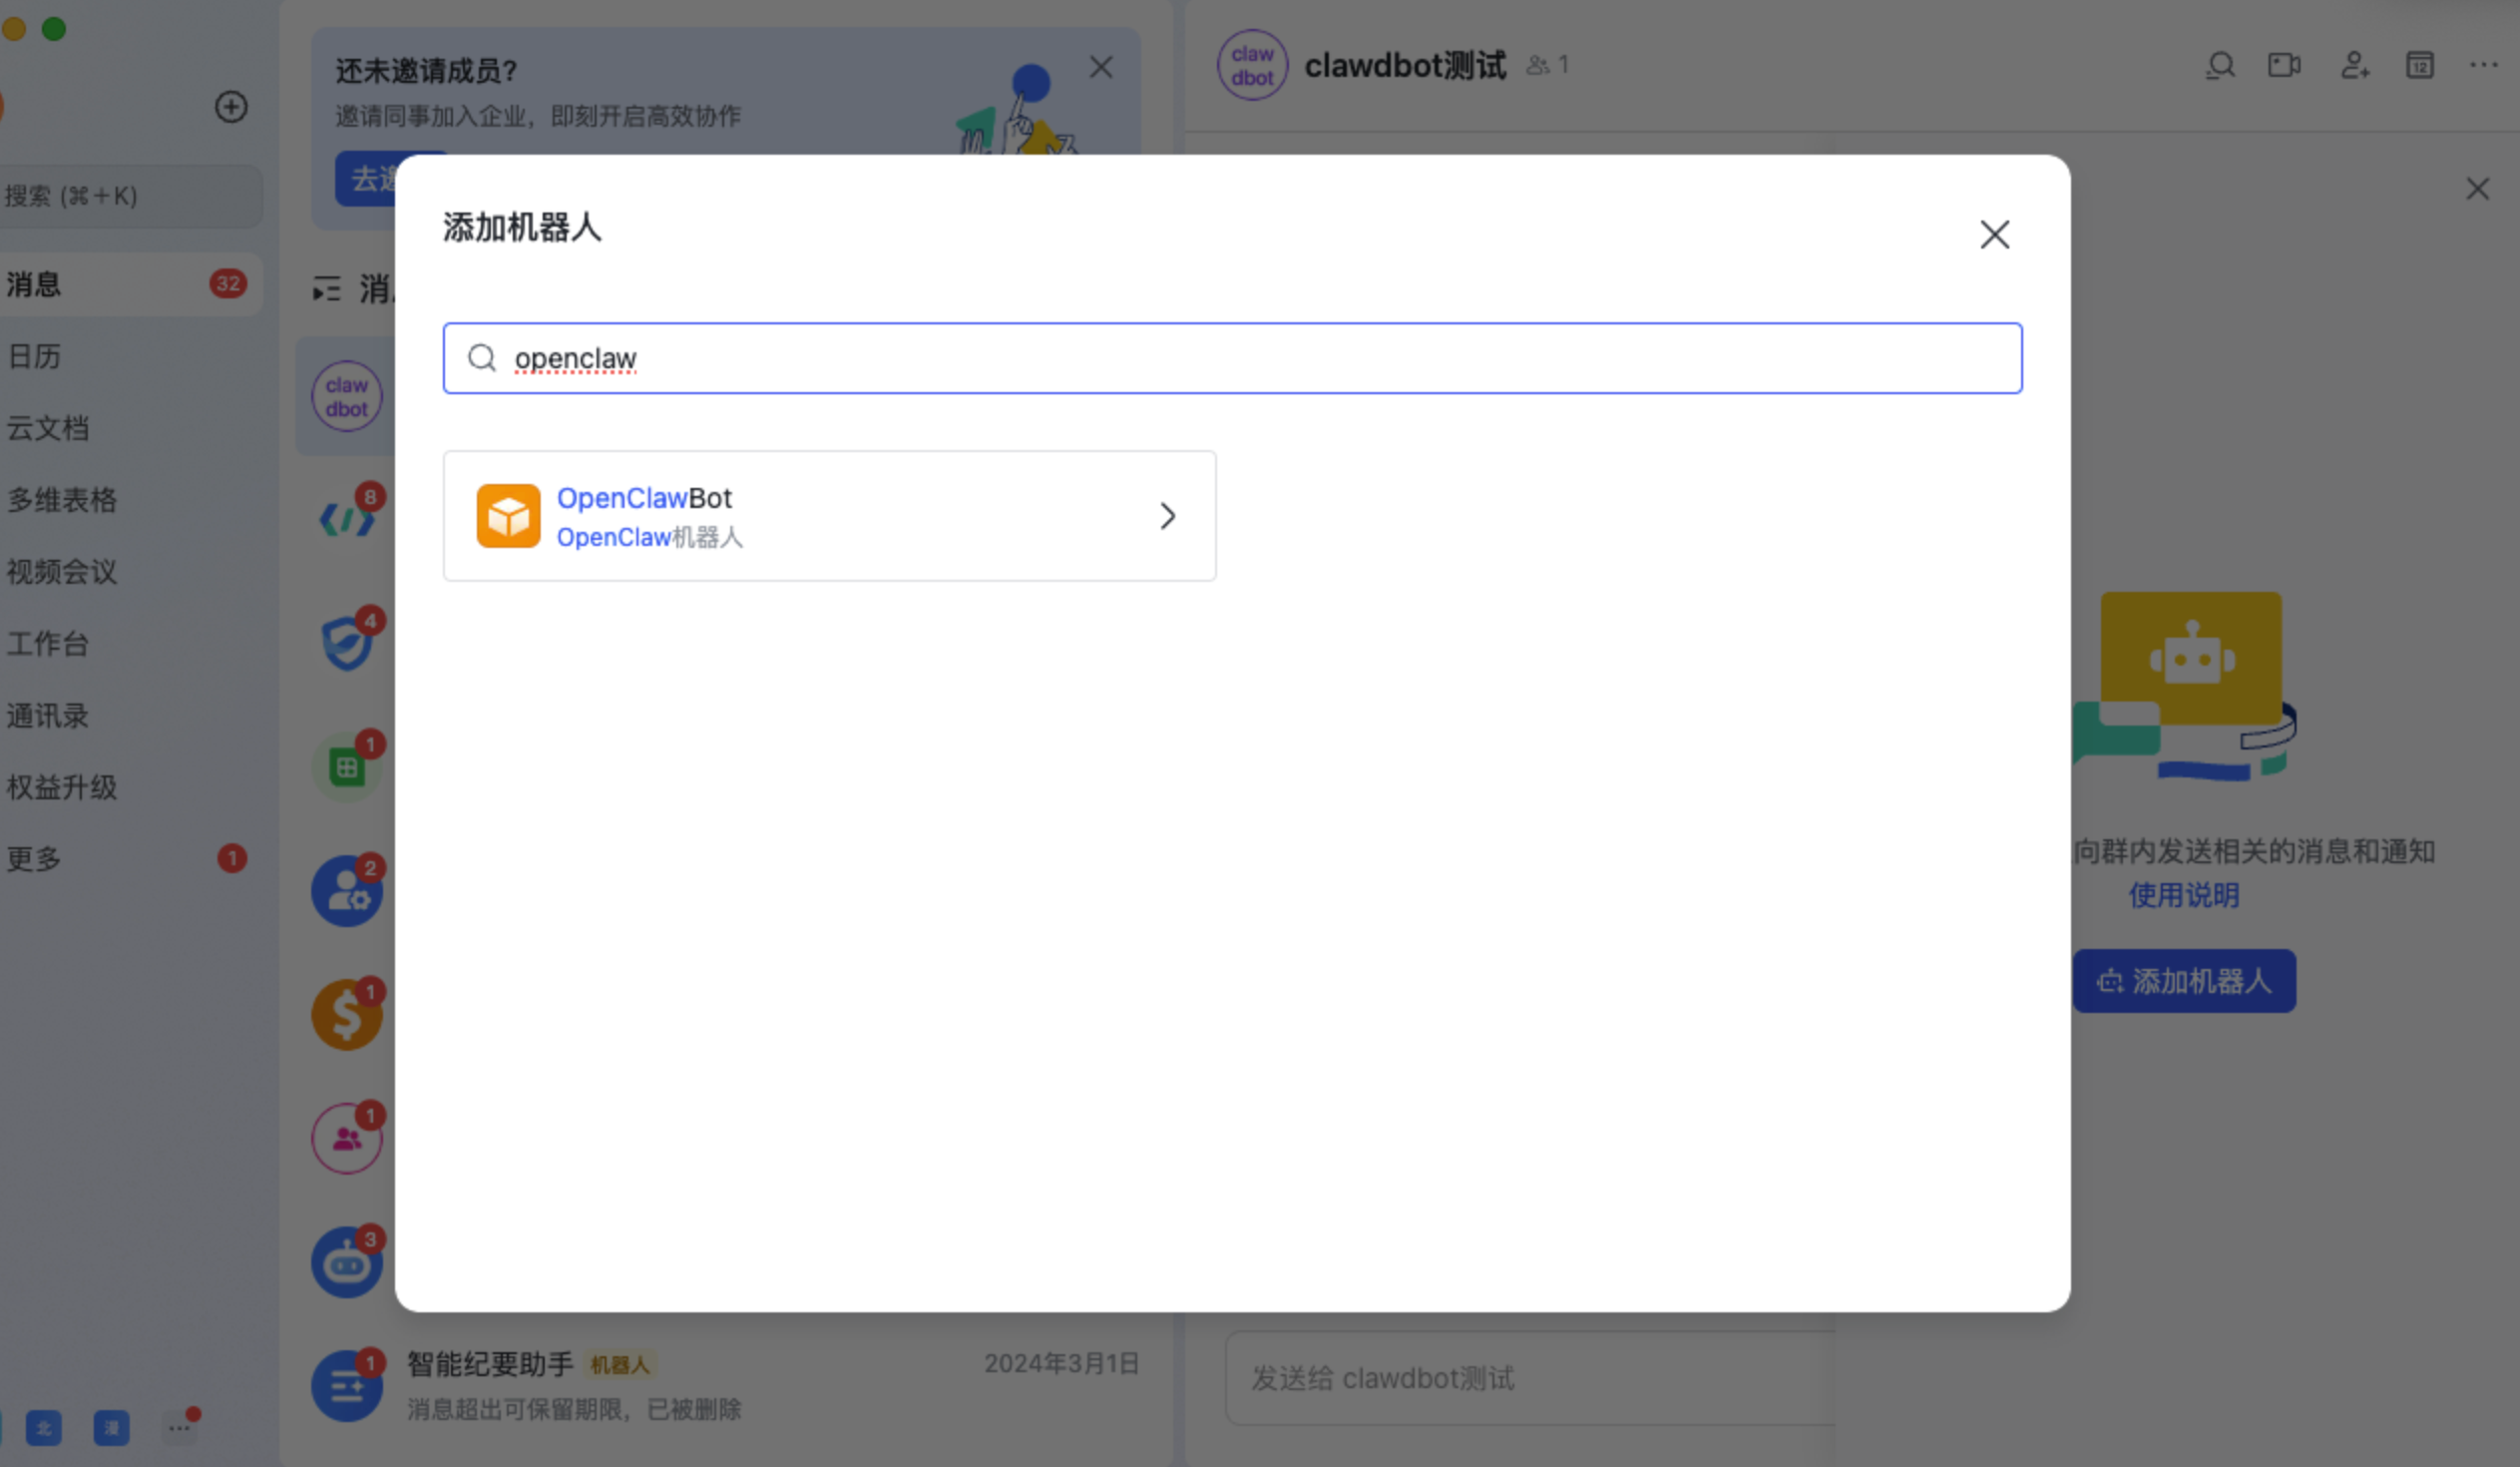Click the plus create button in sidebar

231,107
